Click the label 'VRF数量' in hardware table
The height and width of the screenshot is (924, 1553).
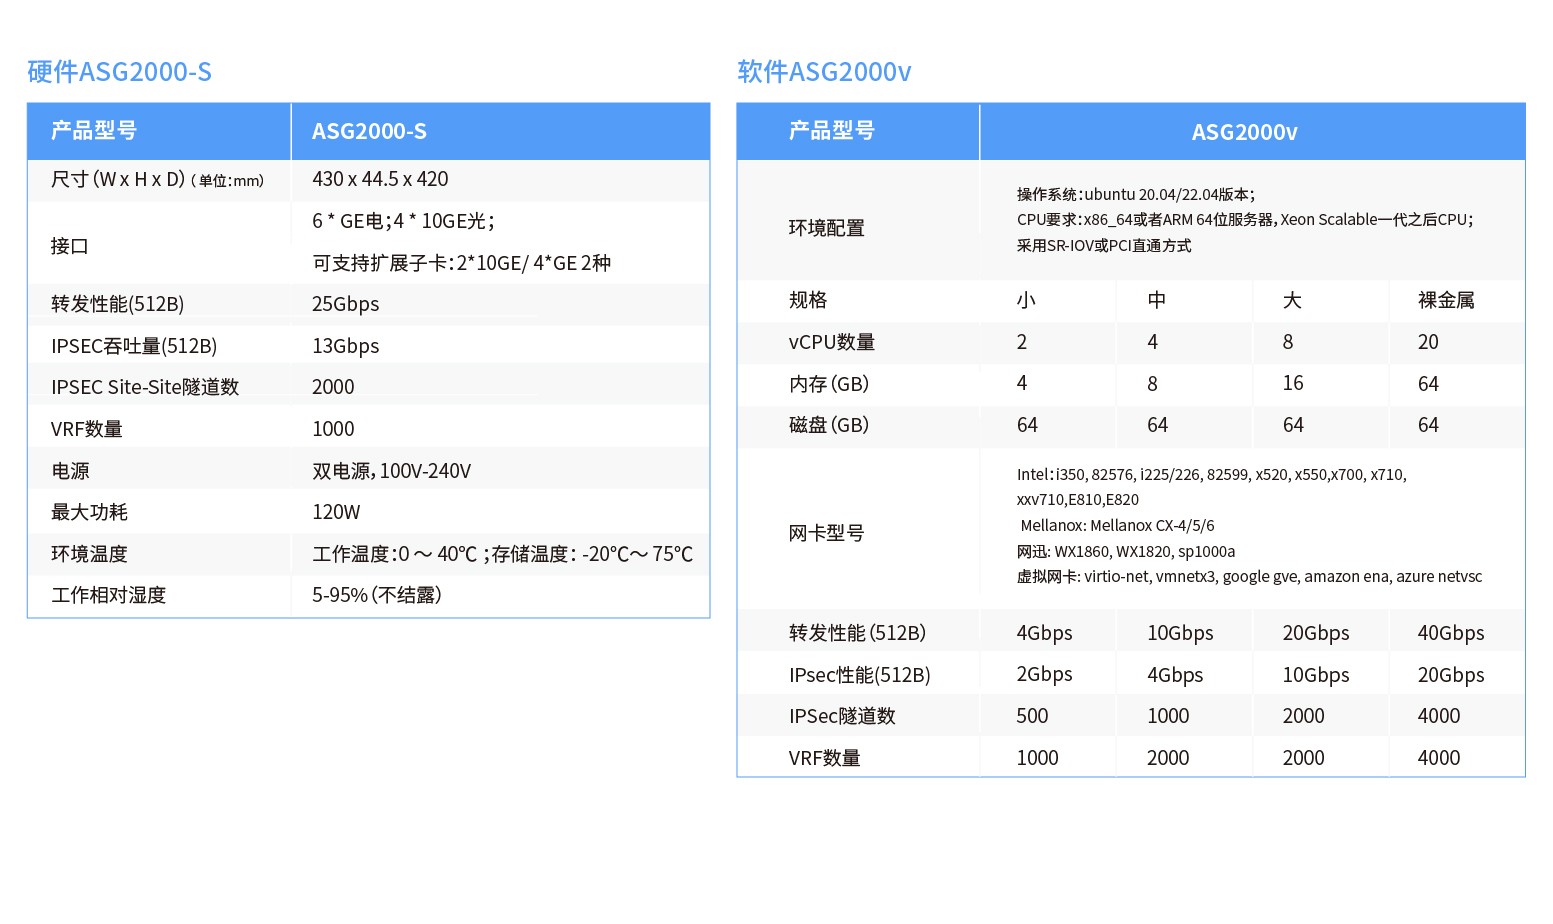[87, 429]
